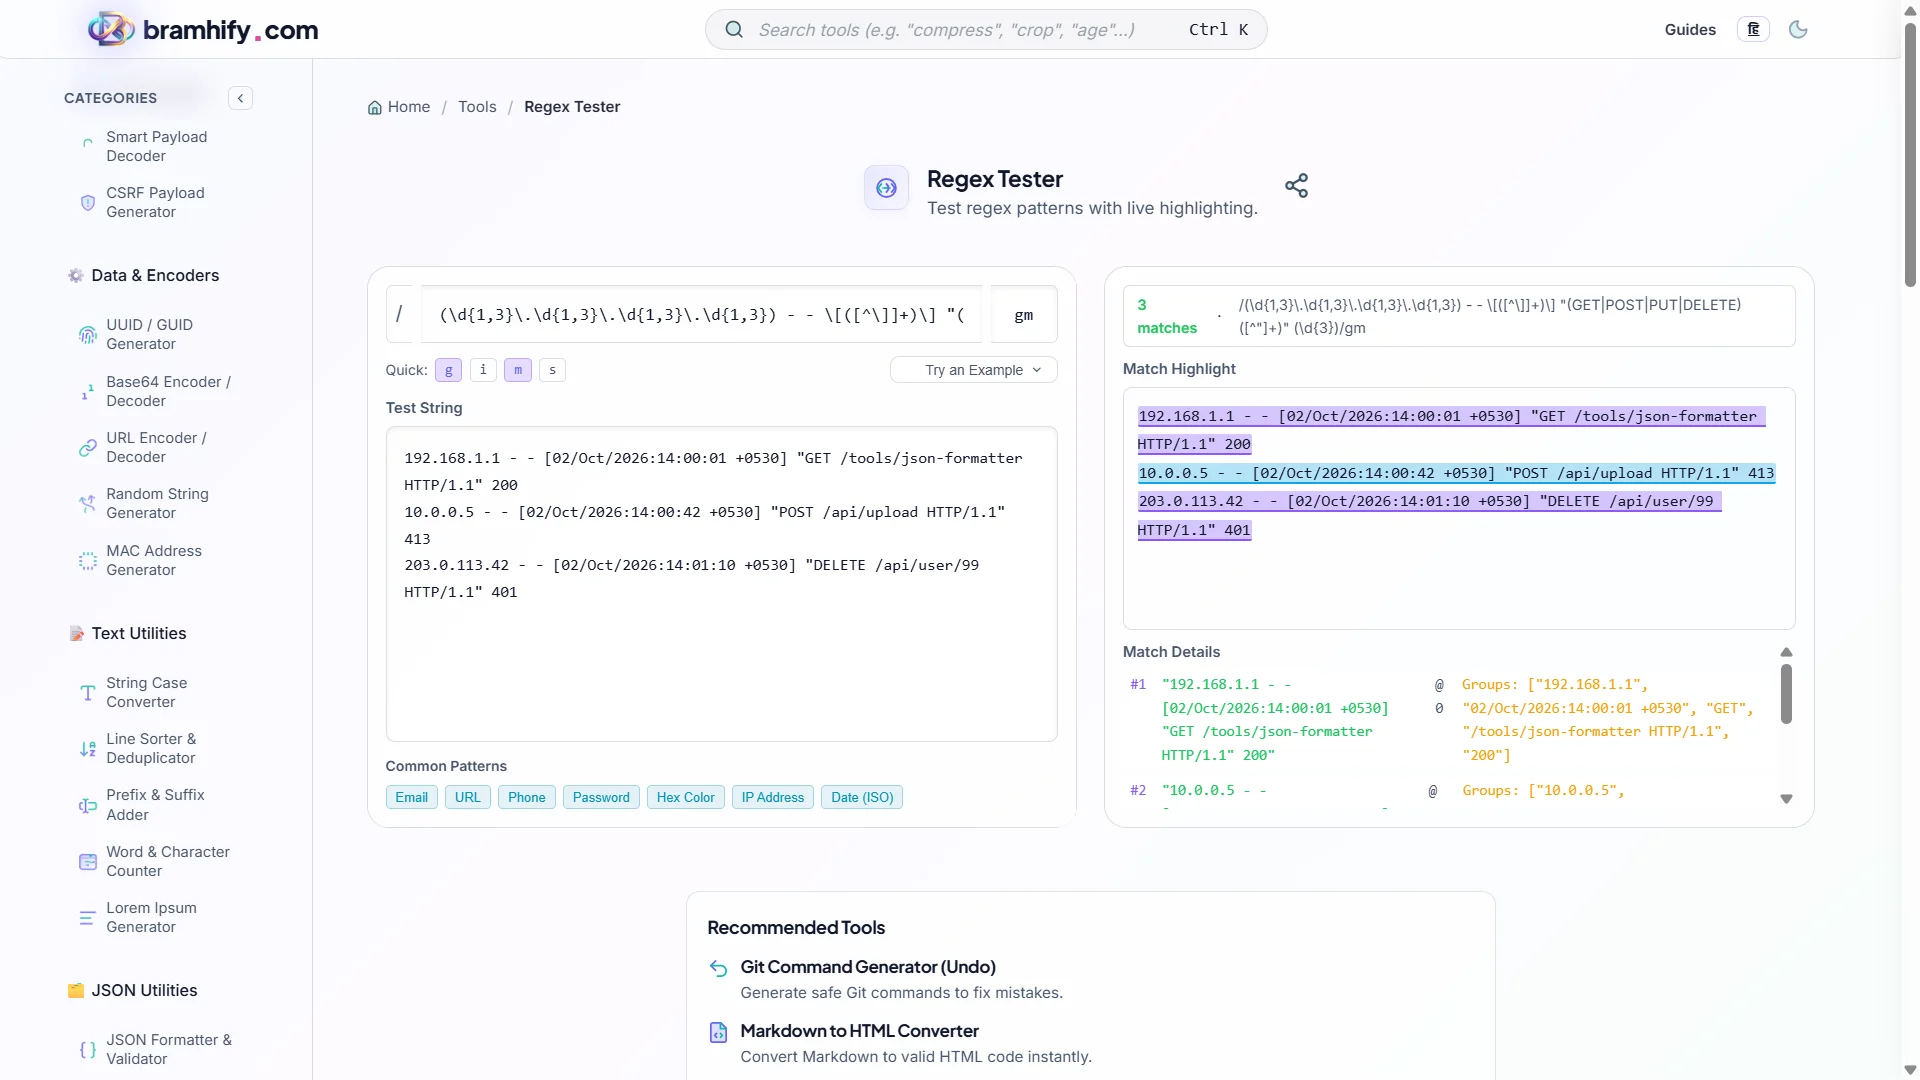Insert the Email common pattern
1920x1080 pixels.
(x=411, y=797)
